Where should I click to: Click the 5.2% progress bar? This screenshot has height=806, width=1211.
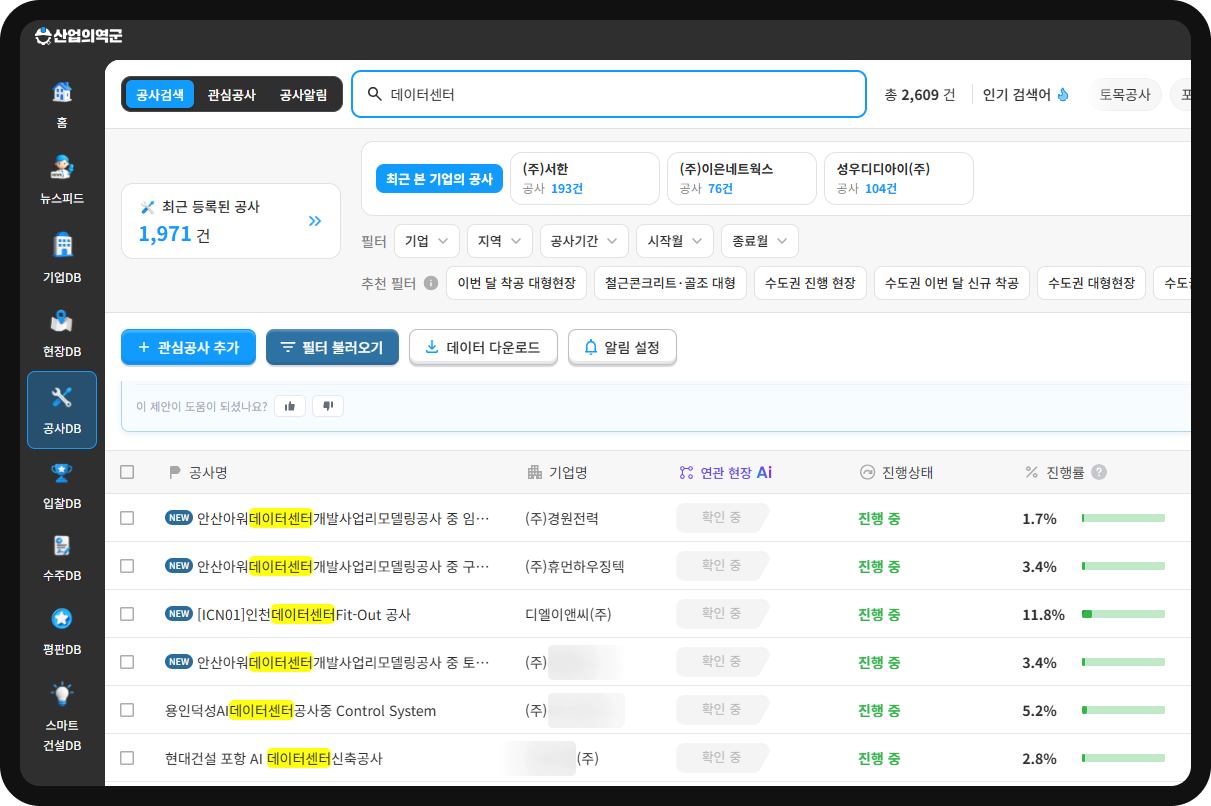click(1123, 710)
